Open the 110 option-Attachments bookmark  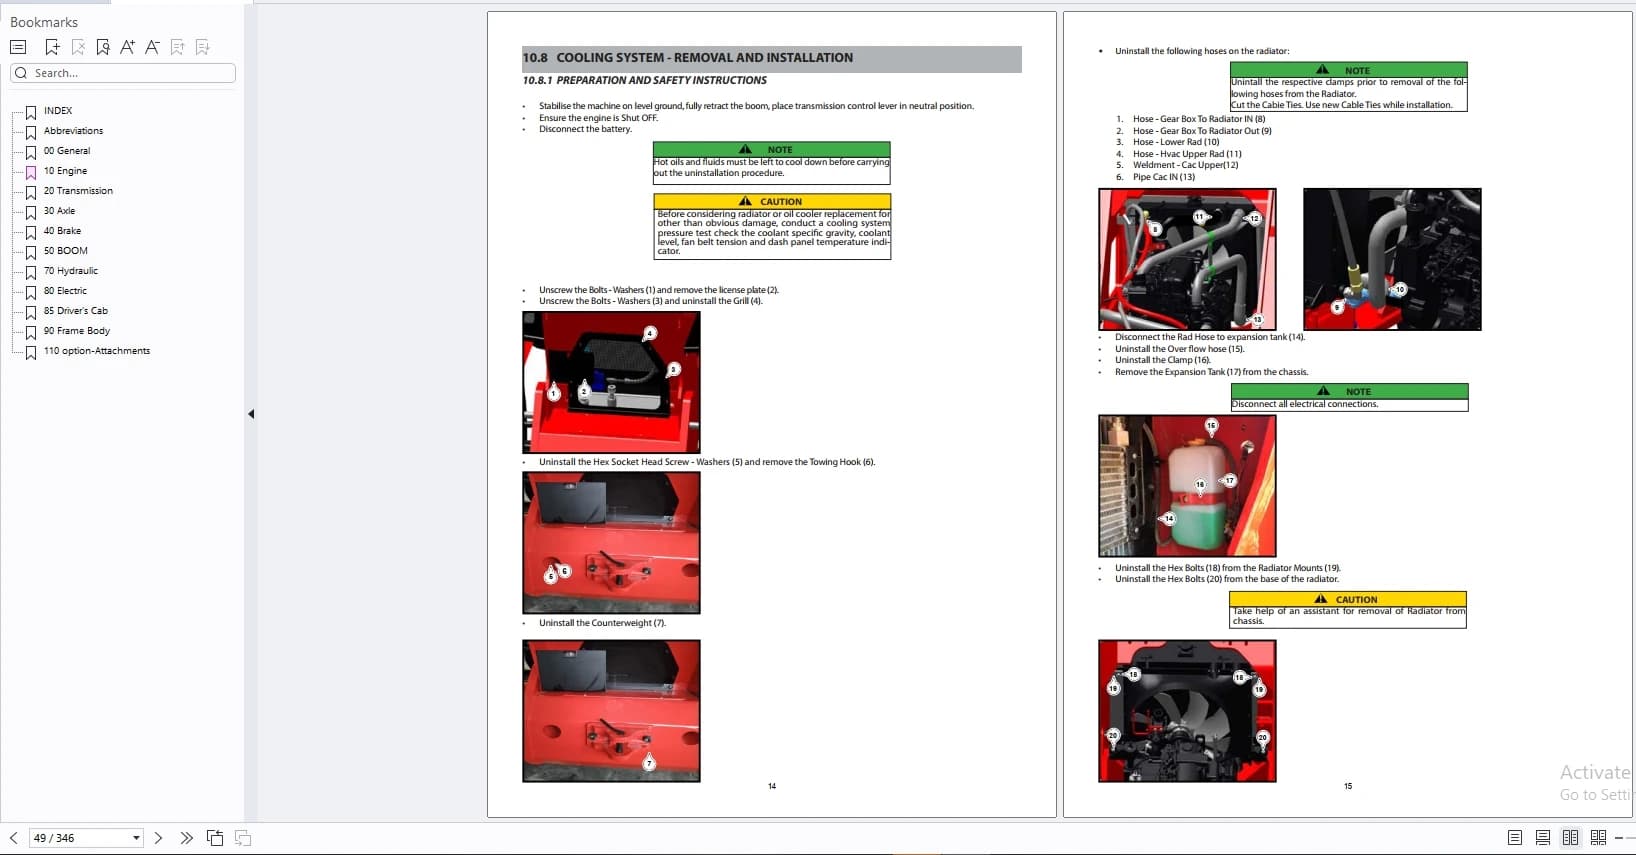97,351
